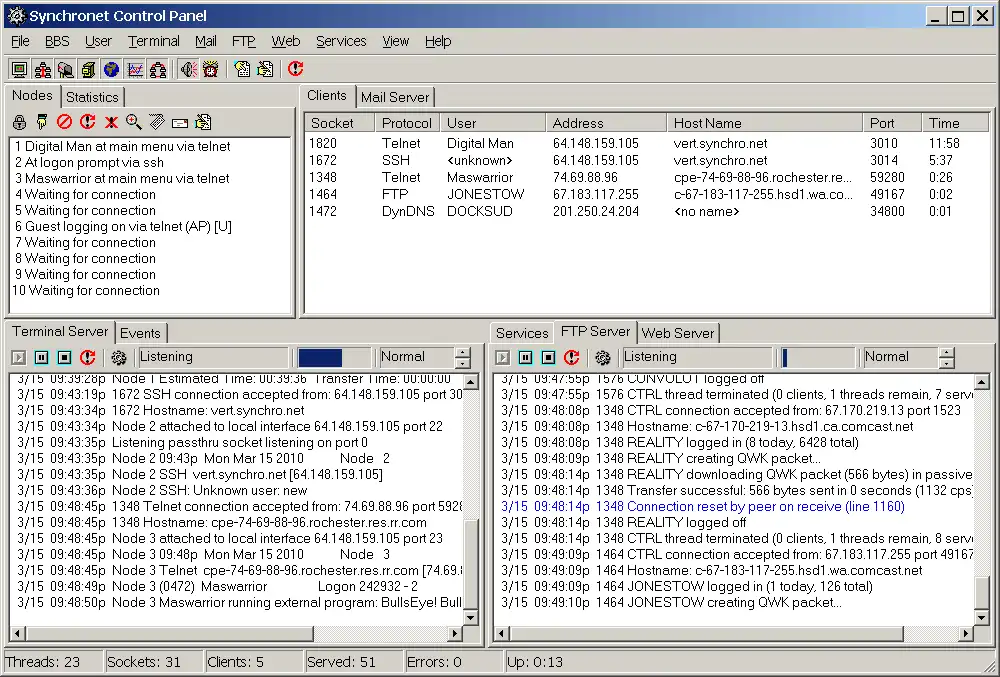Click the red X clear-errors icon in Nodes
This screenshot has height=677, width=1000.
pyautogui.click(x=111, y=122)
